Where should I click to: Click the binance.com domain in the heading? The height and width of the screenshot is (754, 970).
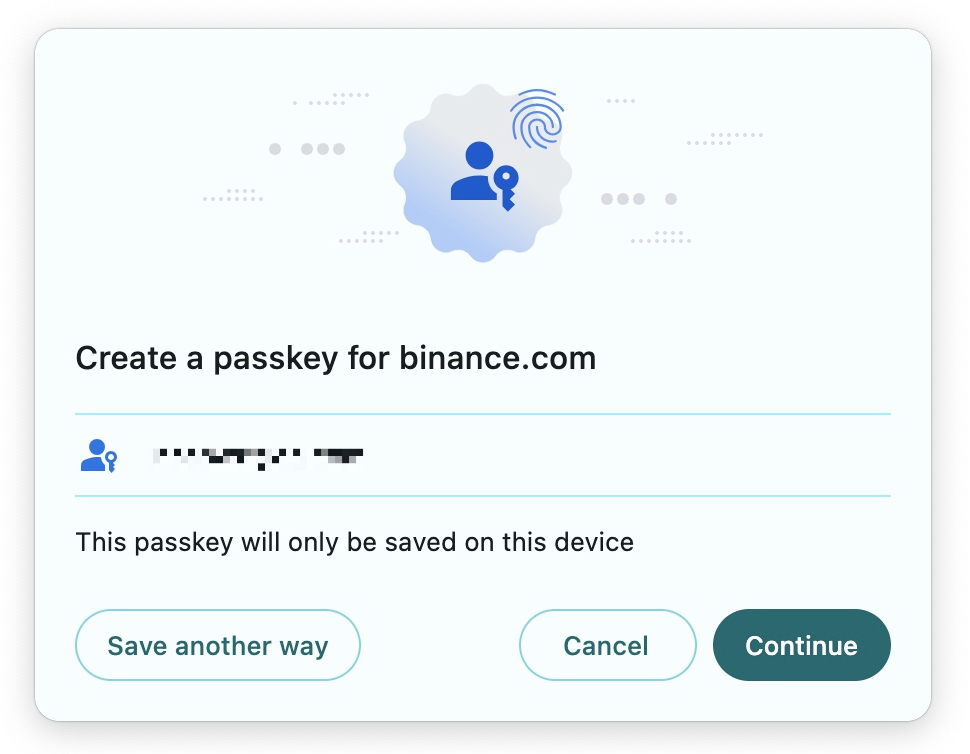click(x=497, y=358)
